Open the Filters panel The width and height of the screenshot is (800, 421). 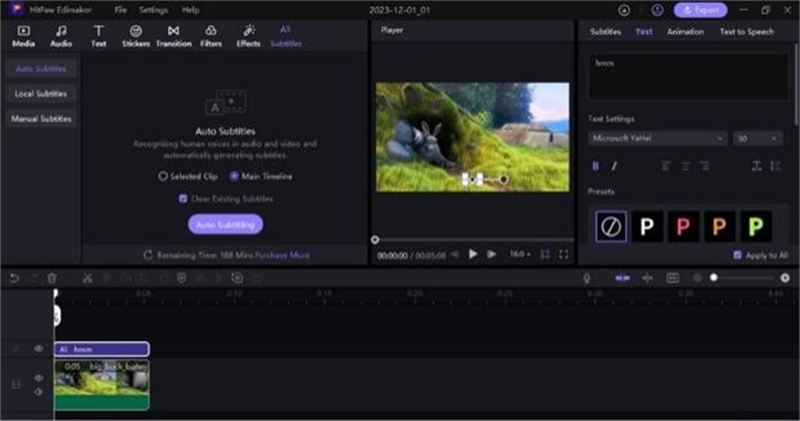(x=211, y=36)
